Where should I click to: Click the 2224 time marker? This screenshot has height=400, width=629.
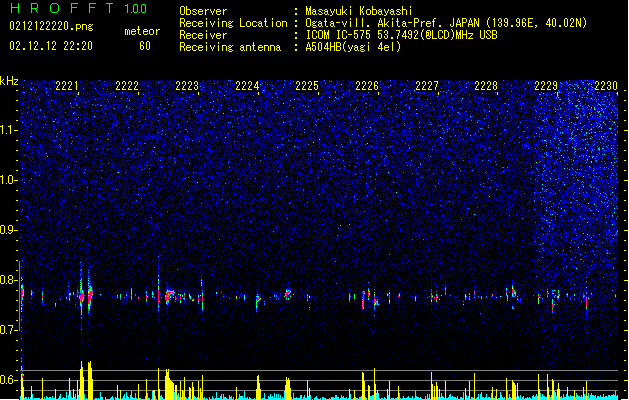[247, 86]
